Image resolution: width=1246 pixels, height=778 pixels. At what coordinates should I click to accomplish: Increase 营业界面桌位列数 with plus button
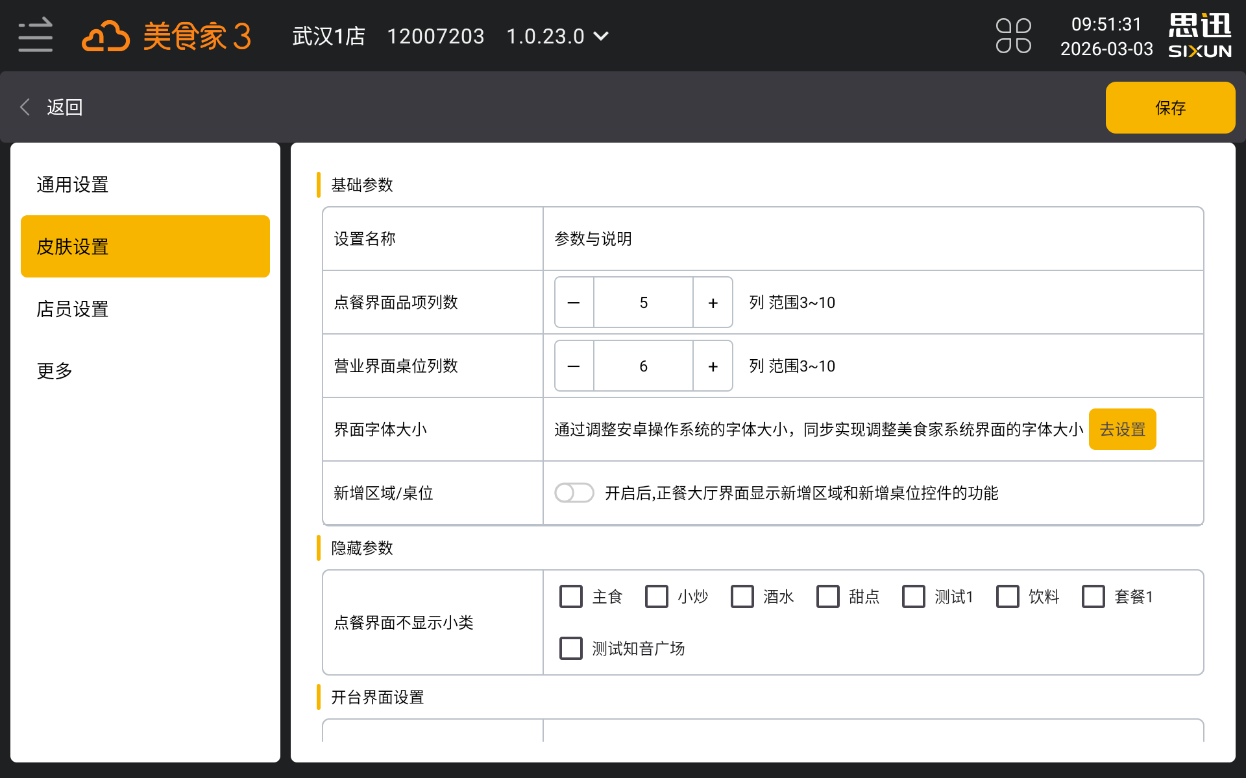712,366
